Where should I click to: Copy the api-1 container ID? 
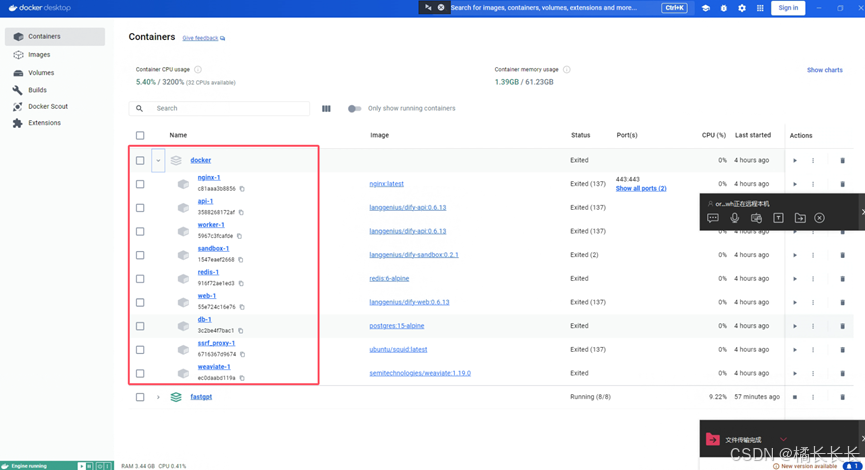[241, 212]
